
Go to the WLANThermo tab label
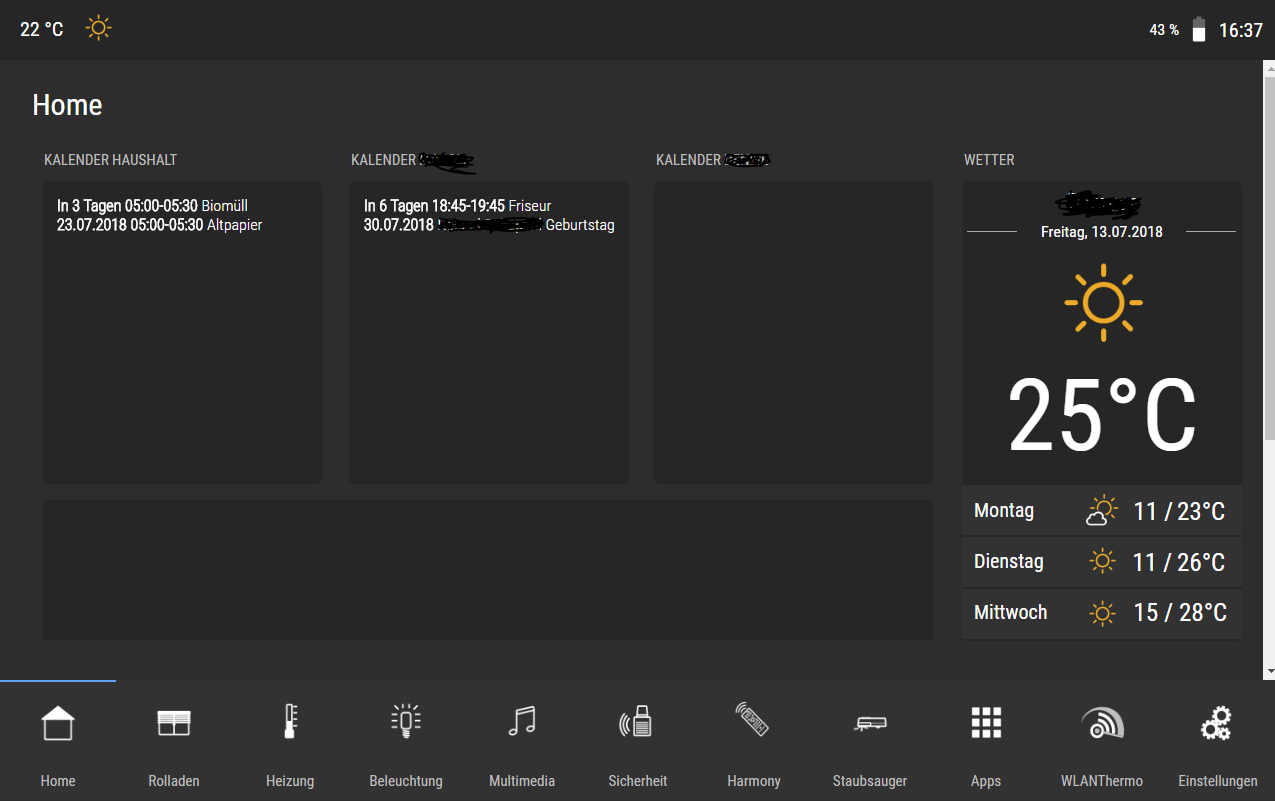[1102, 781]
